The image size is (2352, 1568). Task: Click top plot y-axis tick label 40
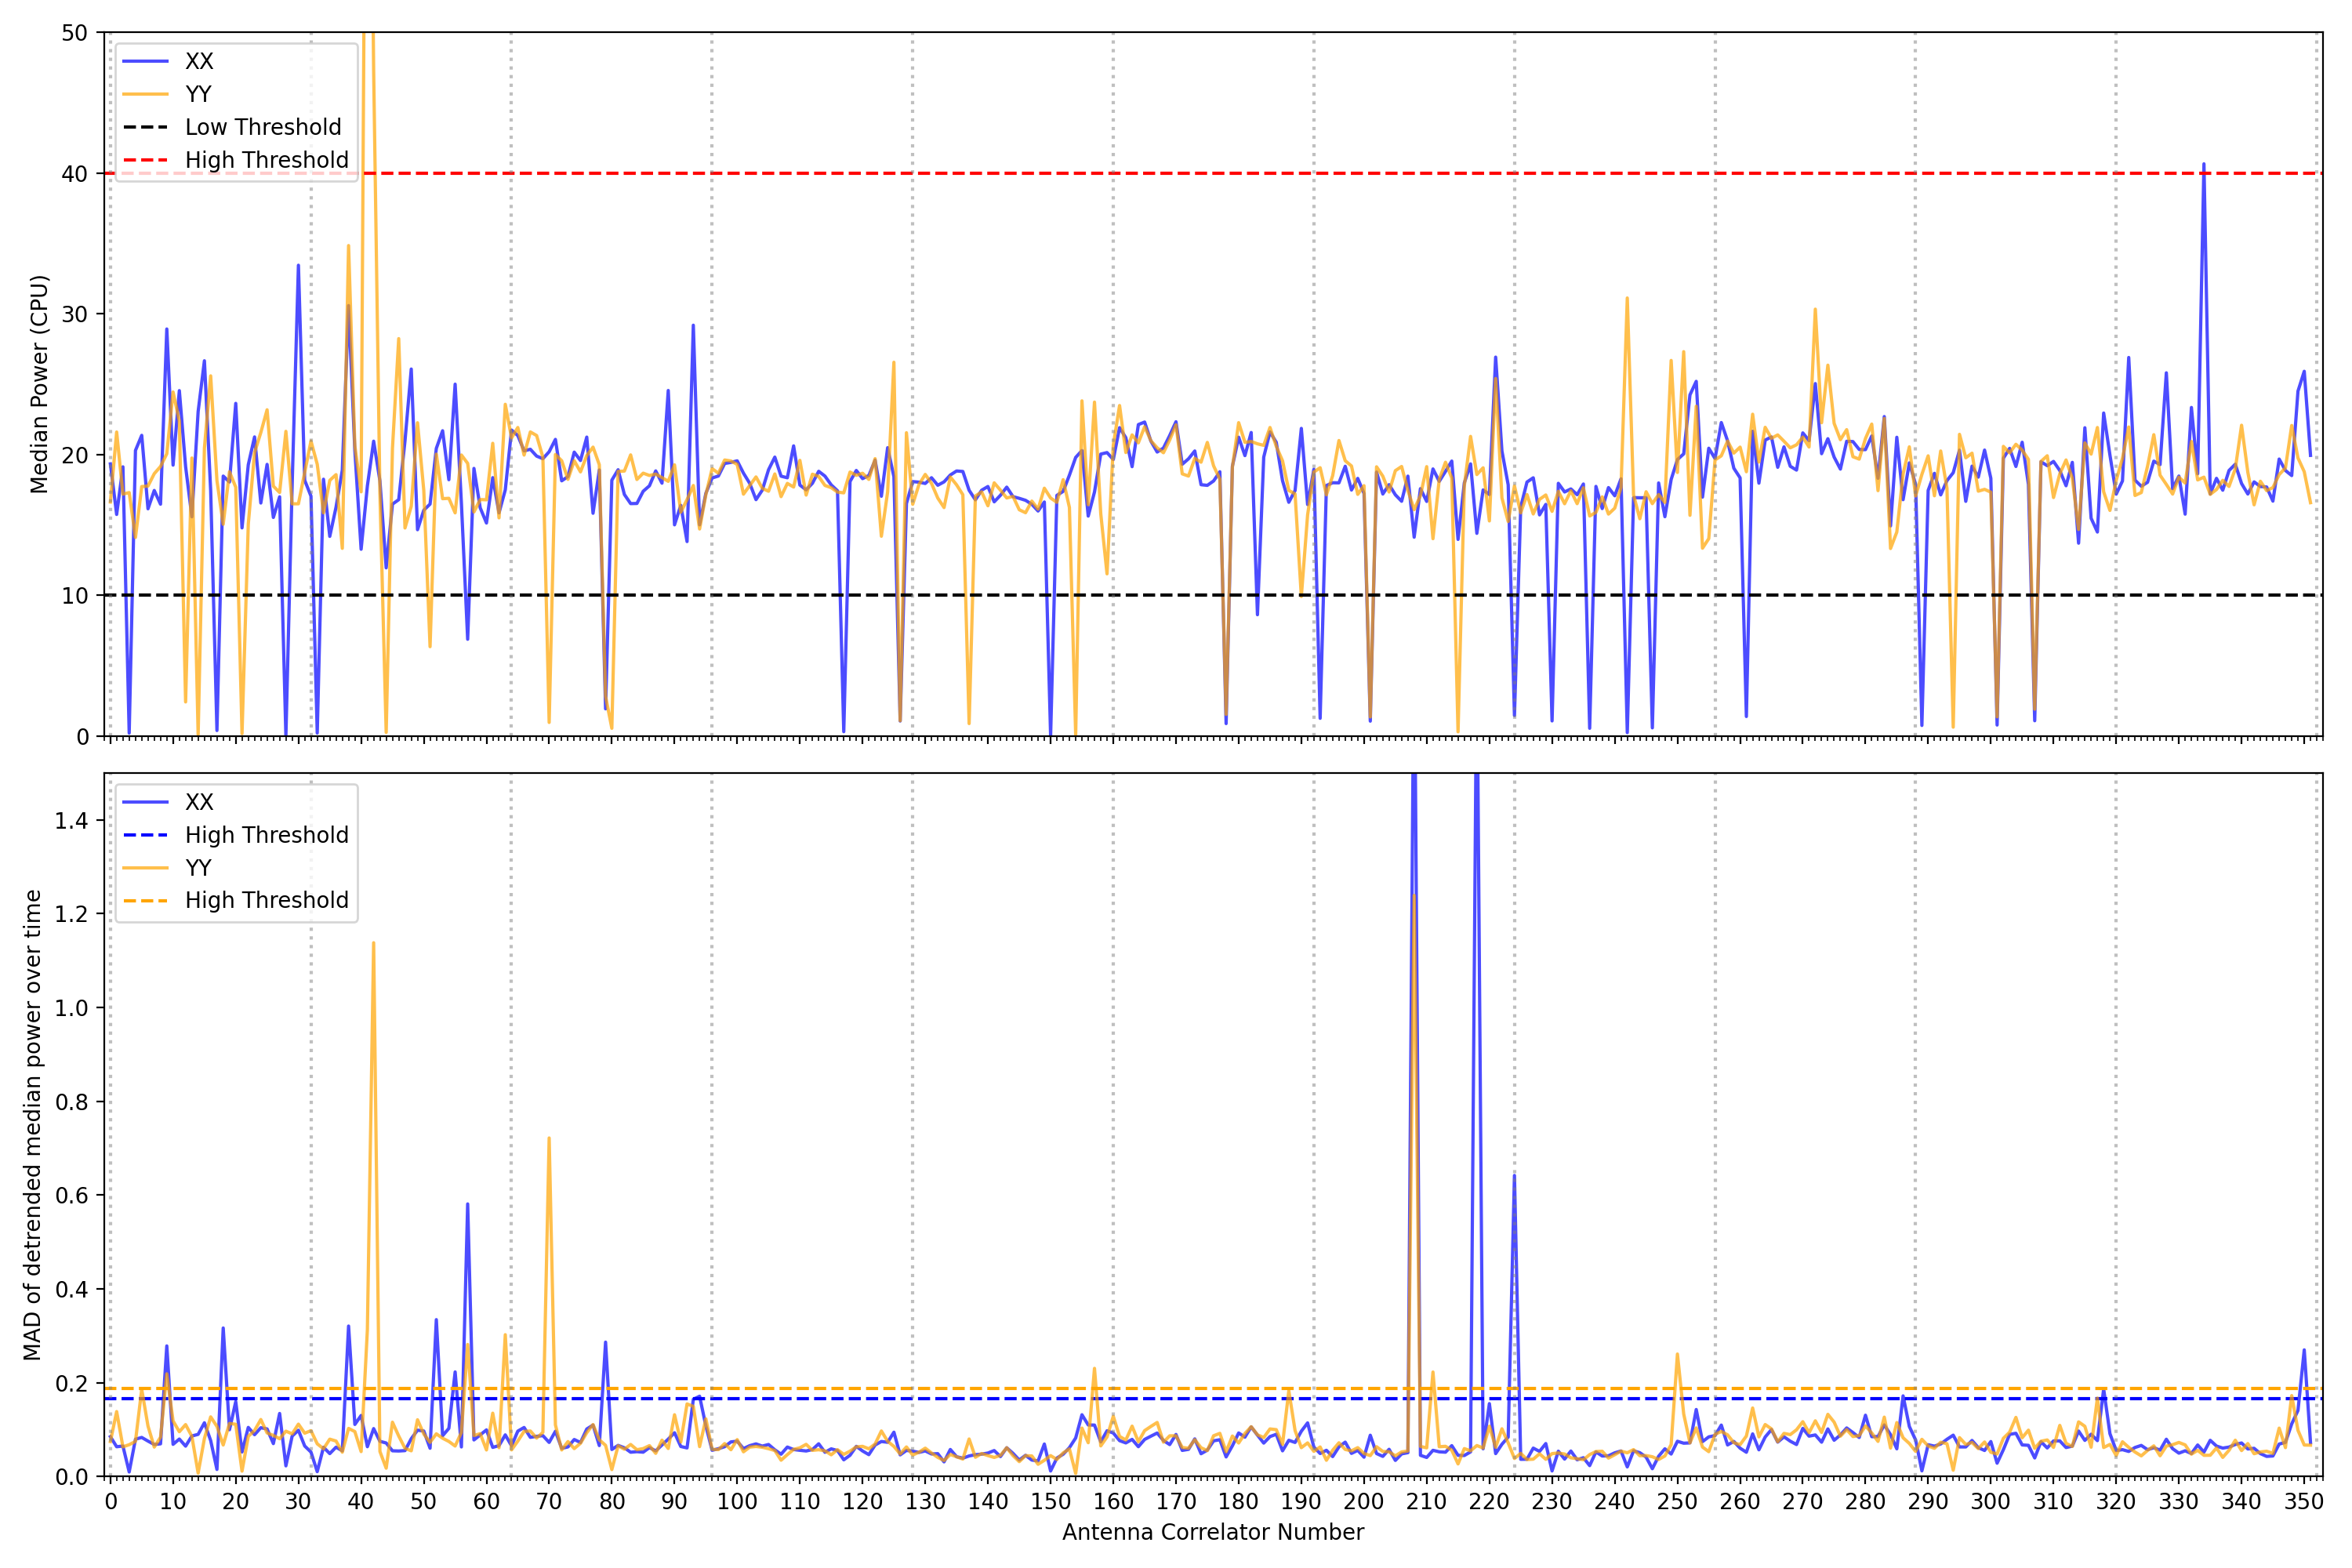tap(75, 174)
